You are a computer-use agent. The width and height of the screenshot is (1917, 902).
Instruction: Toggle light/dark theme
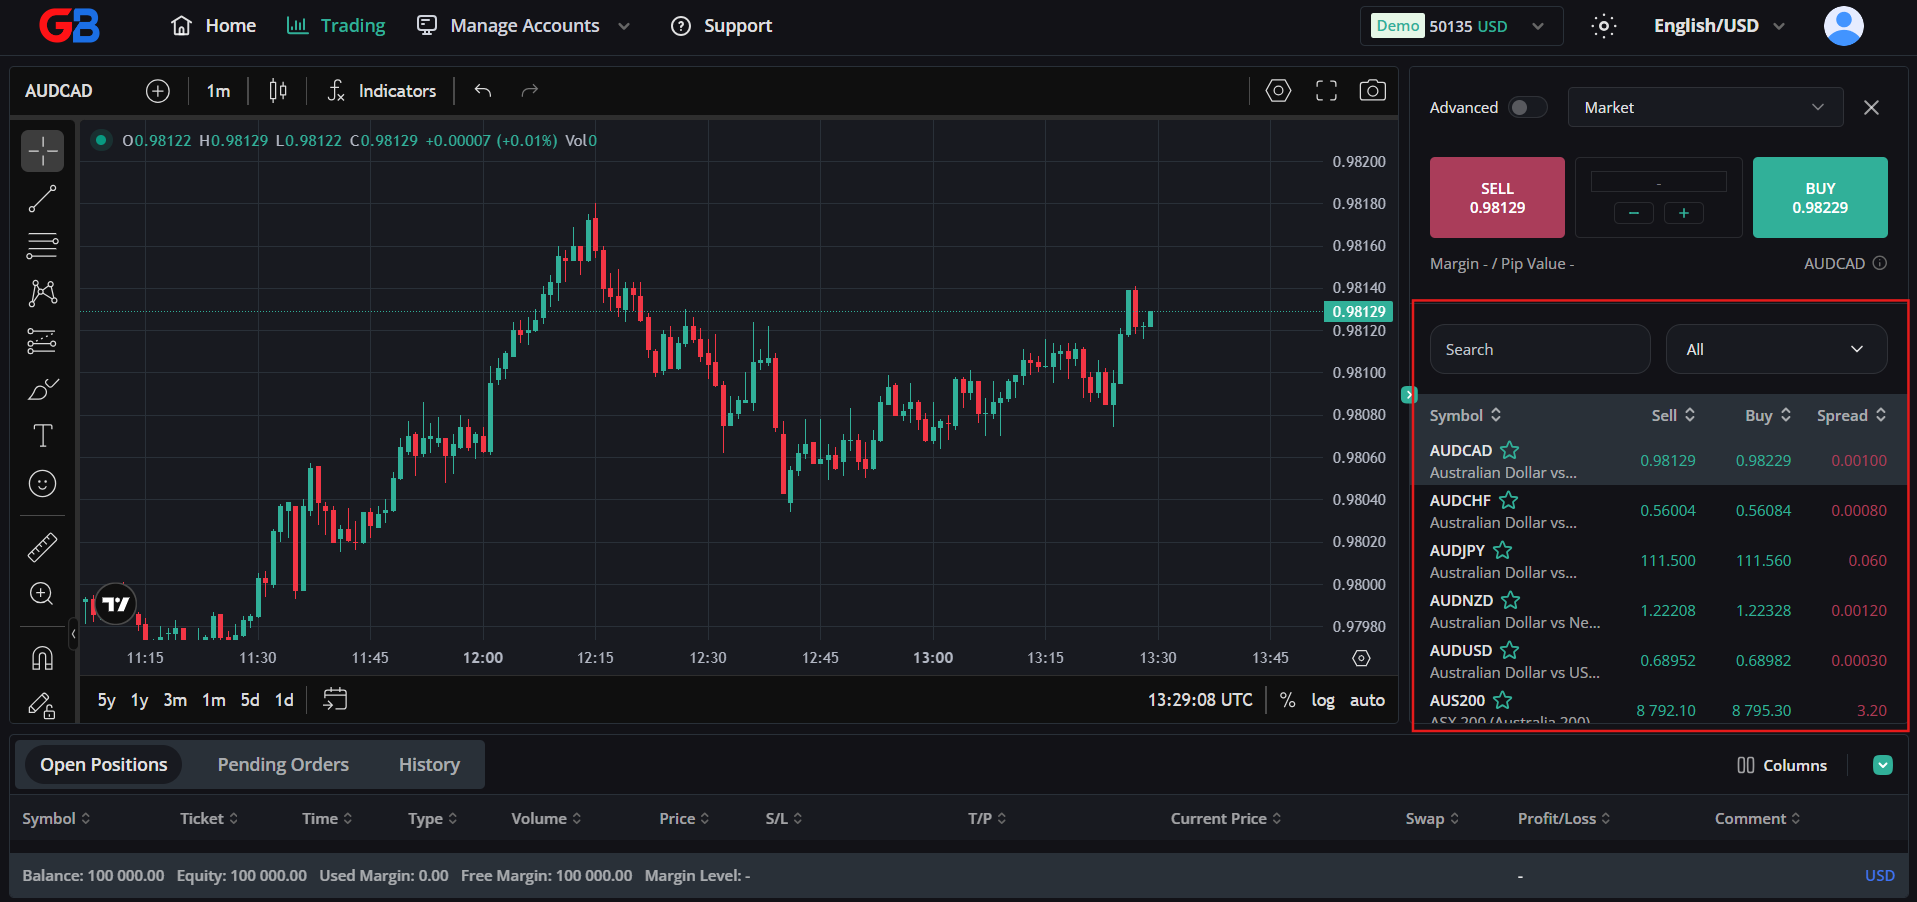1604,26
